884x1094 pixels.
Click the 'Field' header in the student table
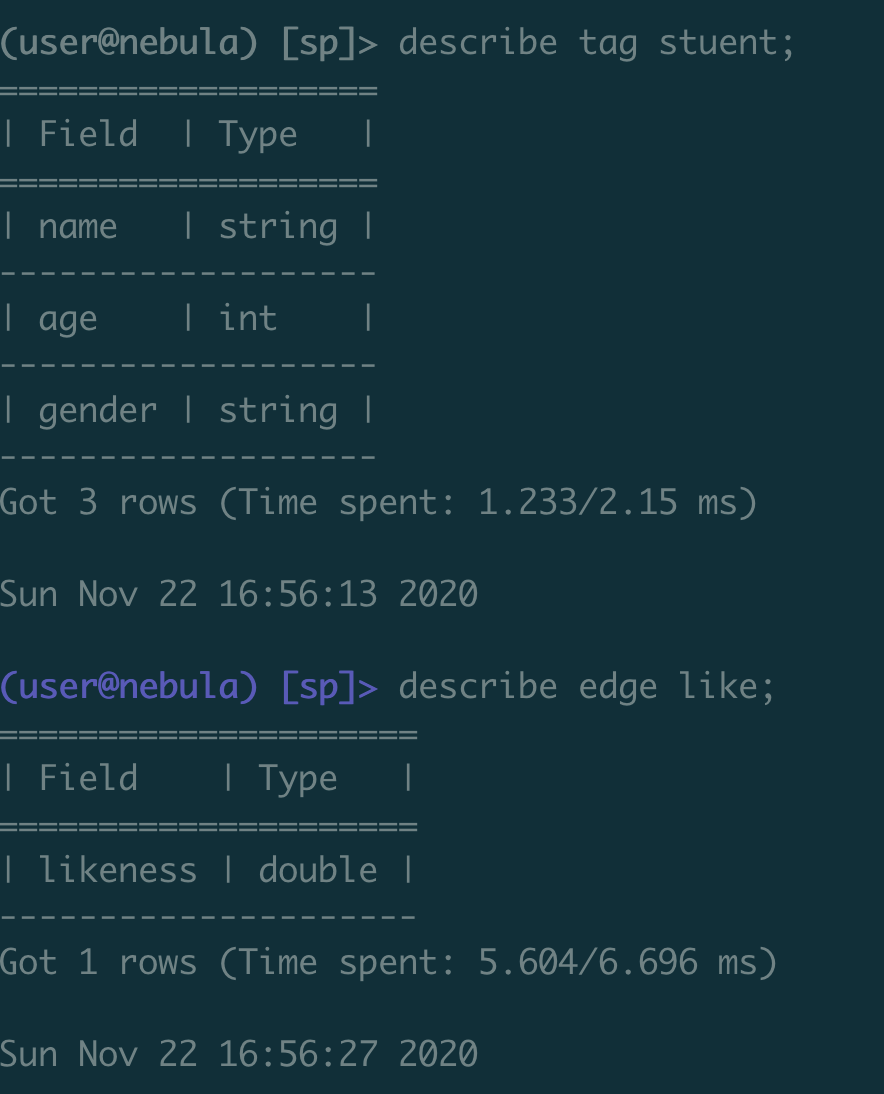pos(88,135)
